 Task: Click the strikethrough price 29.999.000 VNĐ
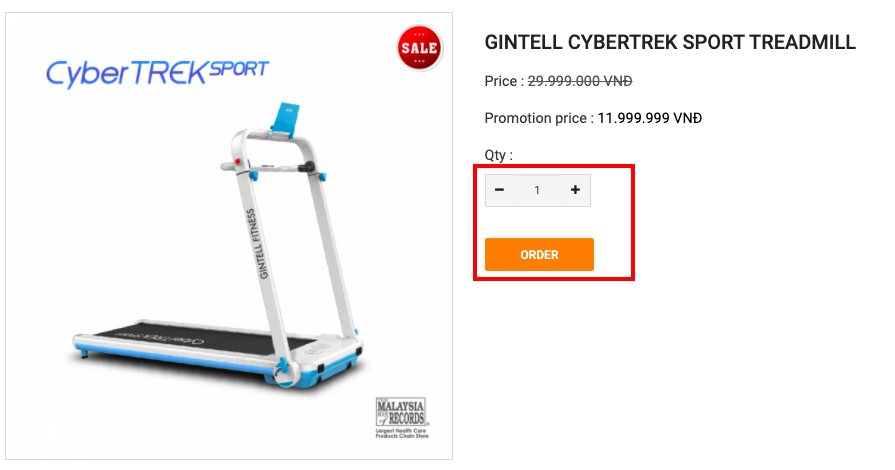tap(580, 81)
